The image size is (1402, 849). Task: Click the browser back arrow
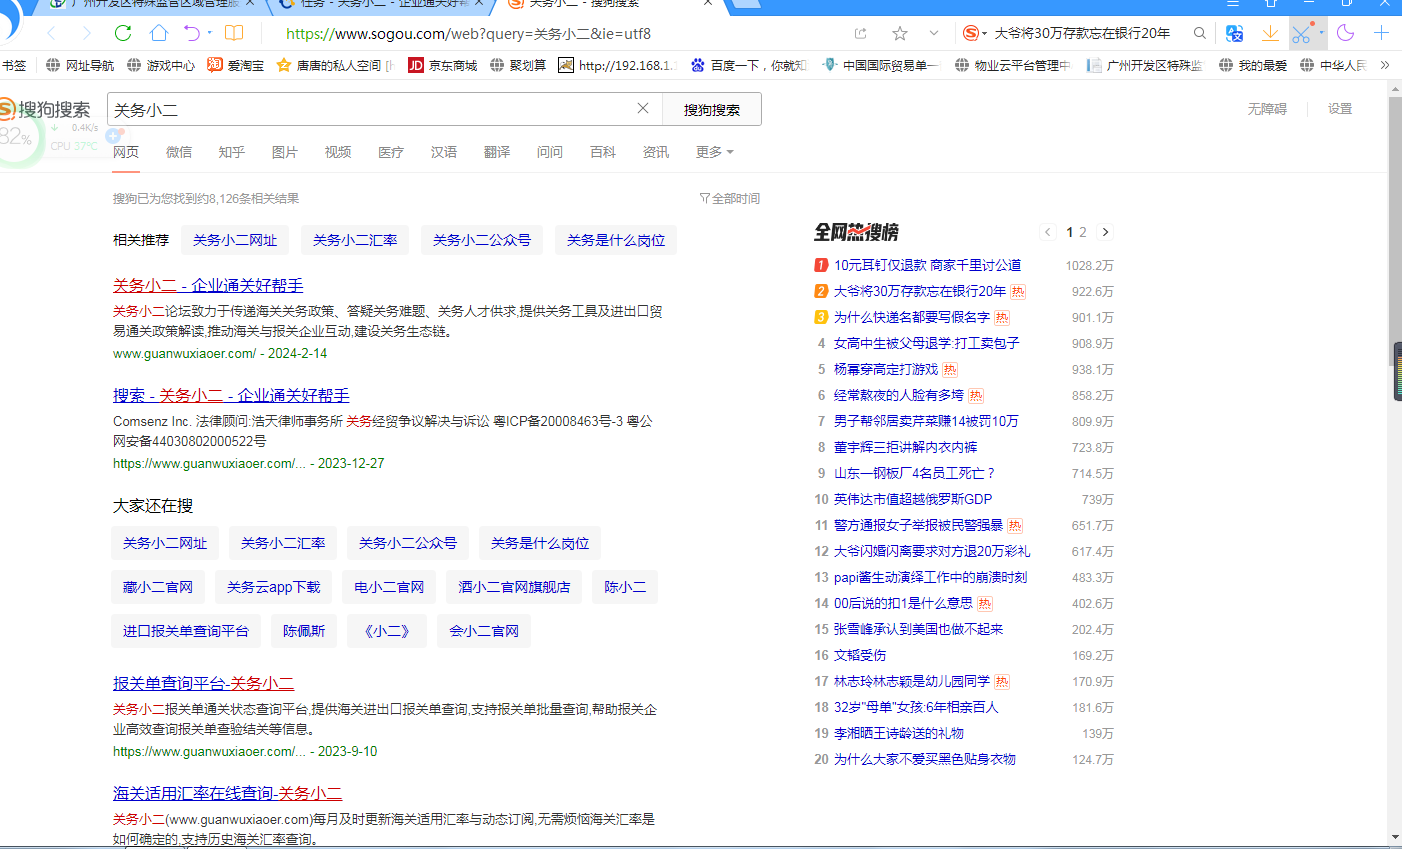pyautogui.click(x=52, y=33)
